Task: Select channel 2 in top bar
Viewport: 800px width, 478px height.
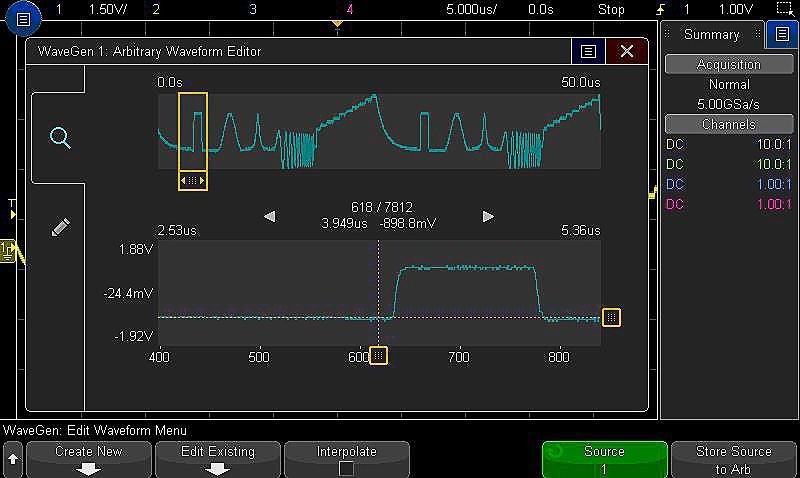Action: click(x=156, y=10)
